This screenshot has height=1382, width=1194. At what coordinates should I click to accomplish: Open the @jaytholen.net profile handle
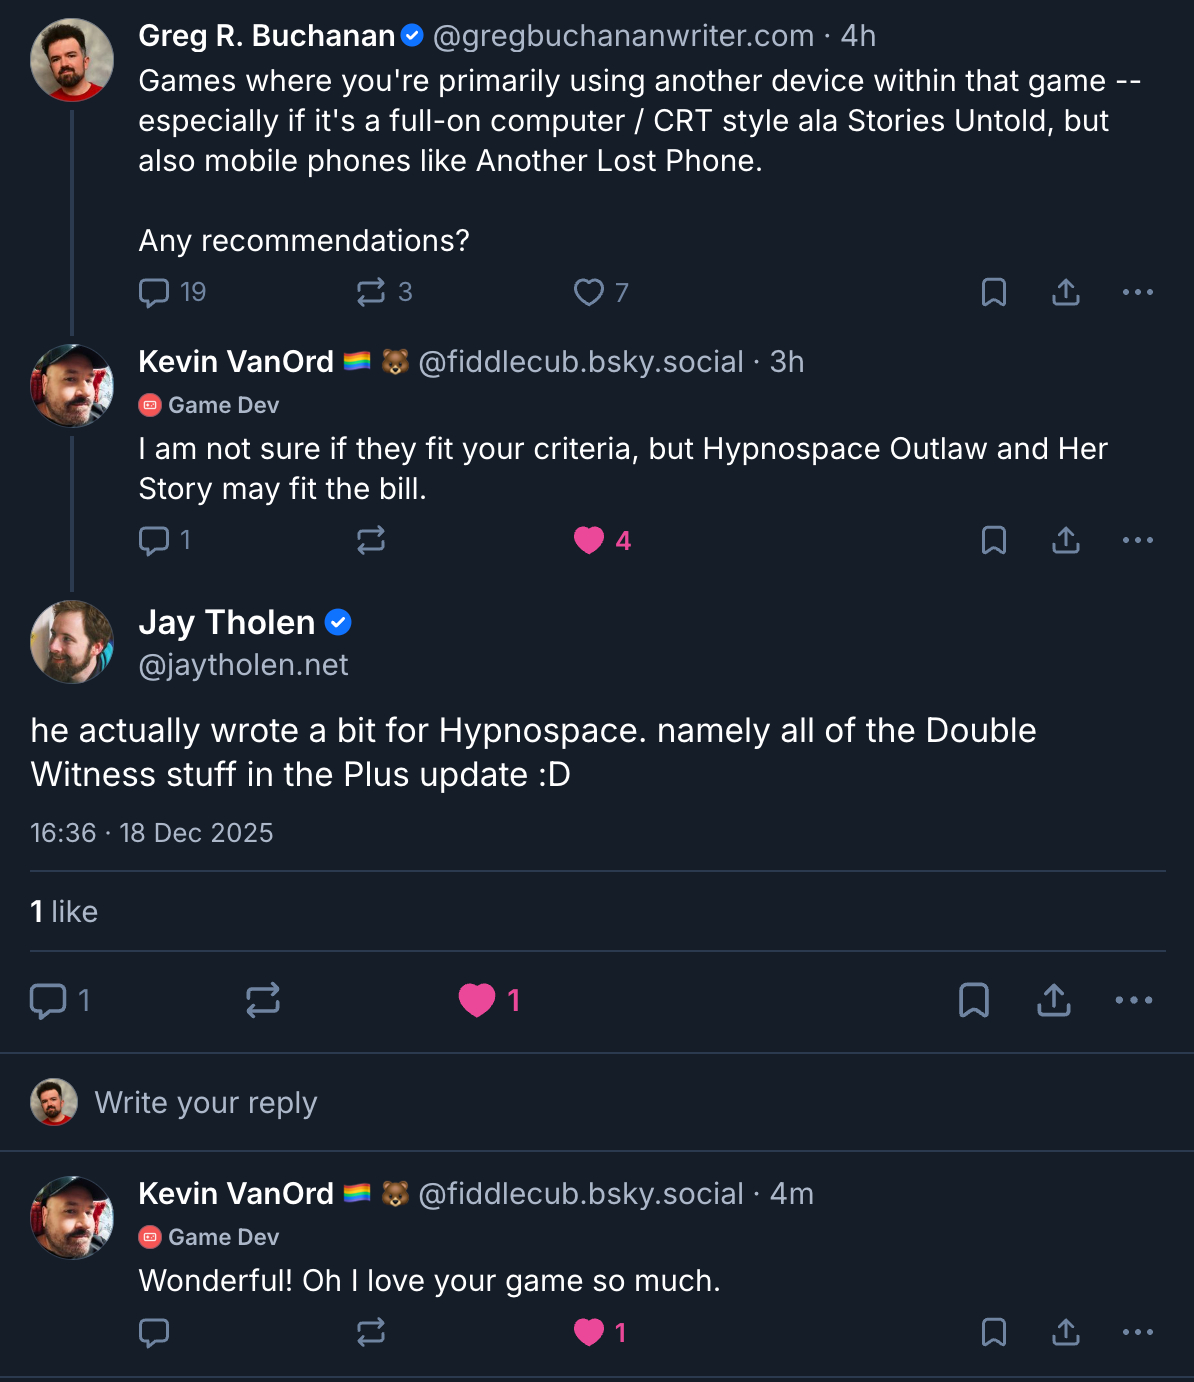(x=243, y=665)
